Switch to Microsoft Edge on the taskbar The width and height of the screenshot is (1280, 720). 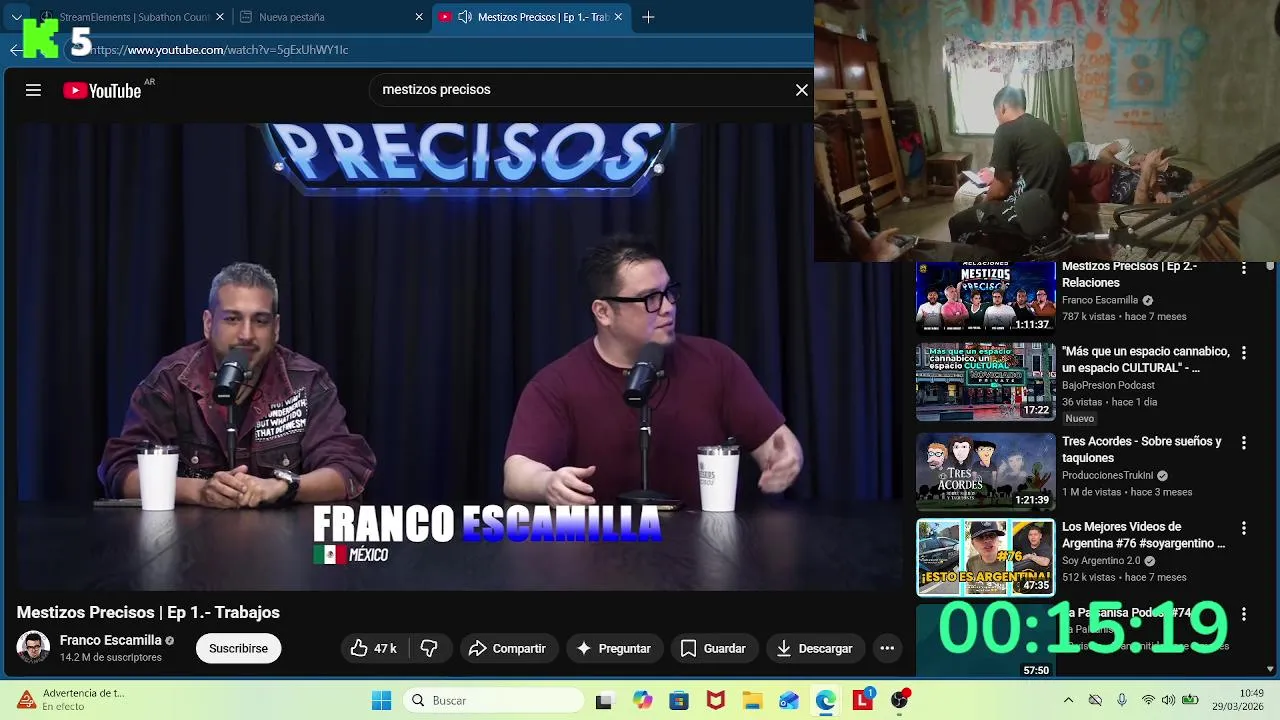(825, 701)
